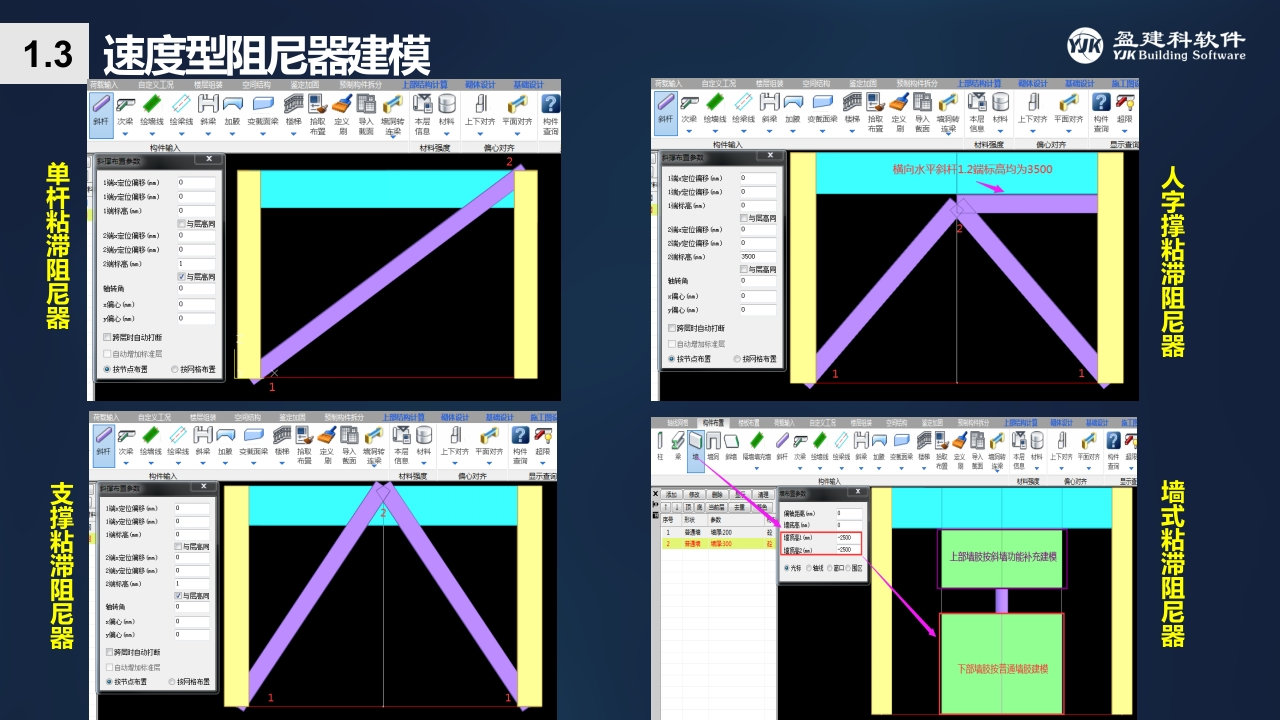1280x720 pixels.
Task: Select the 梁 (beam) tool icon
Action: [x=677, y=441]
